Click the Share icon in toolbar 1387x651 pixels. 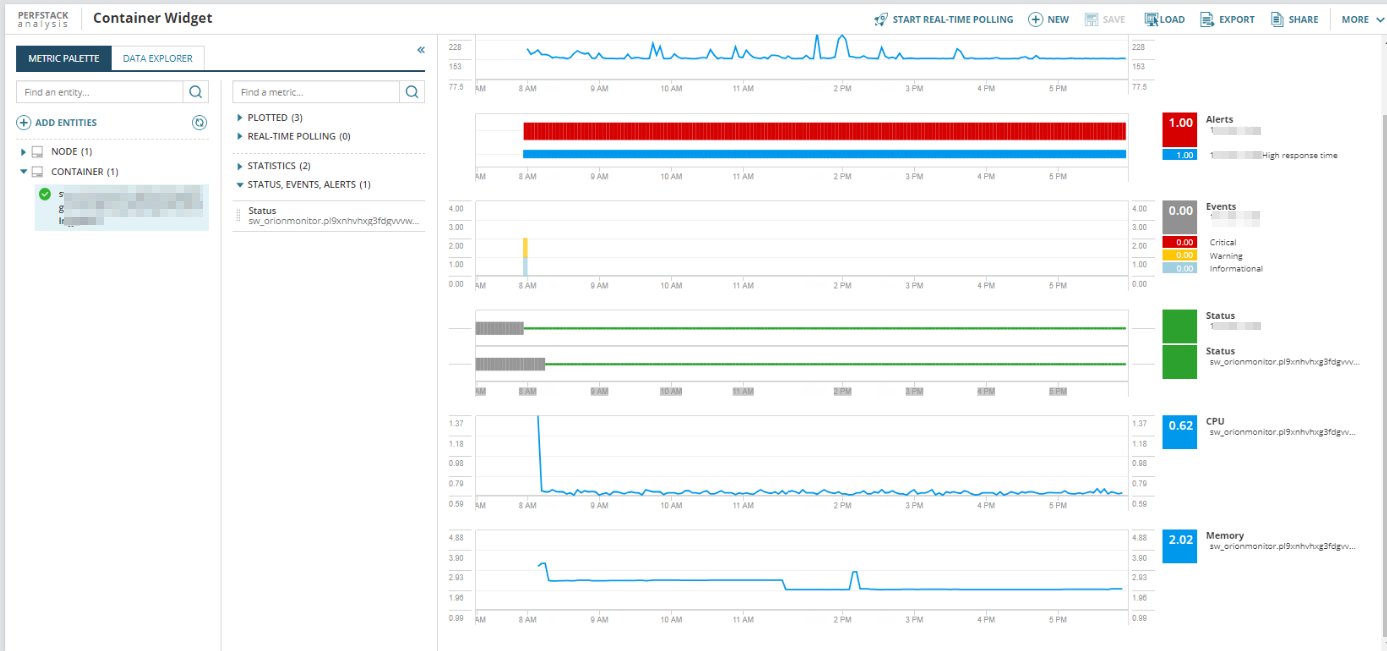tap(1277, 19)
